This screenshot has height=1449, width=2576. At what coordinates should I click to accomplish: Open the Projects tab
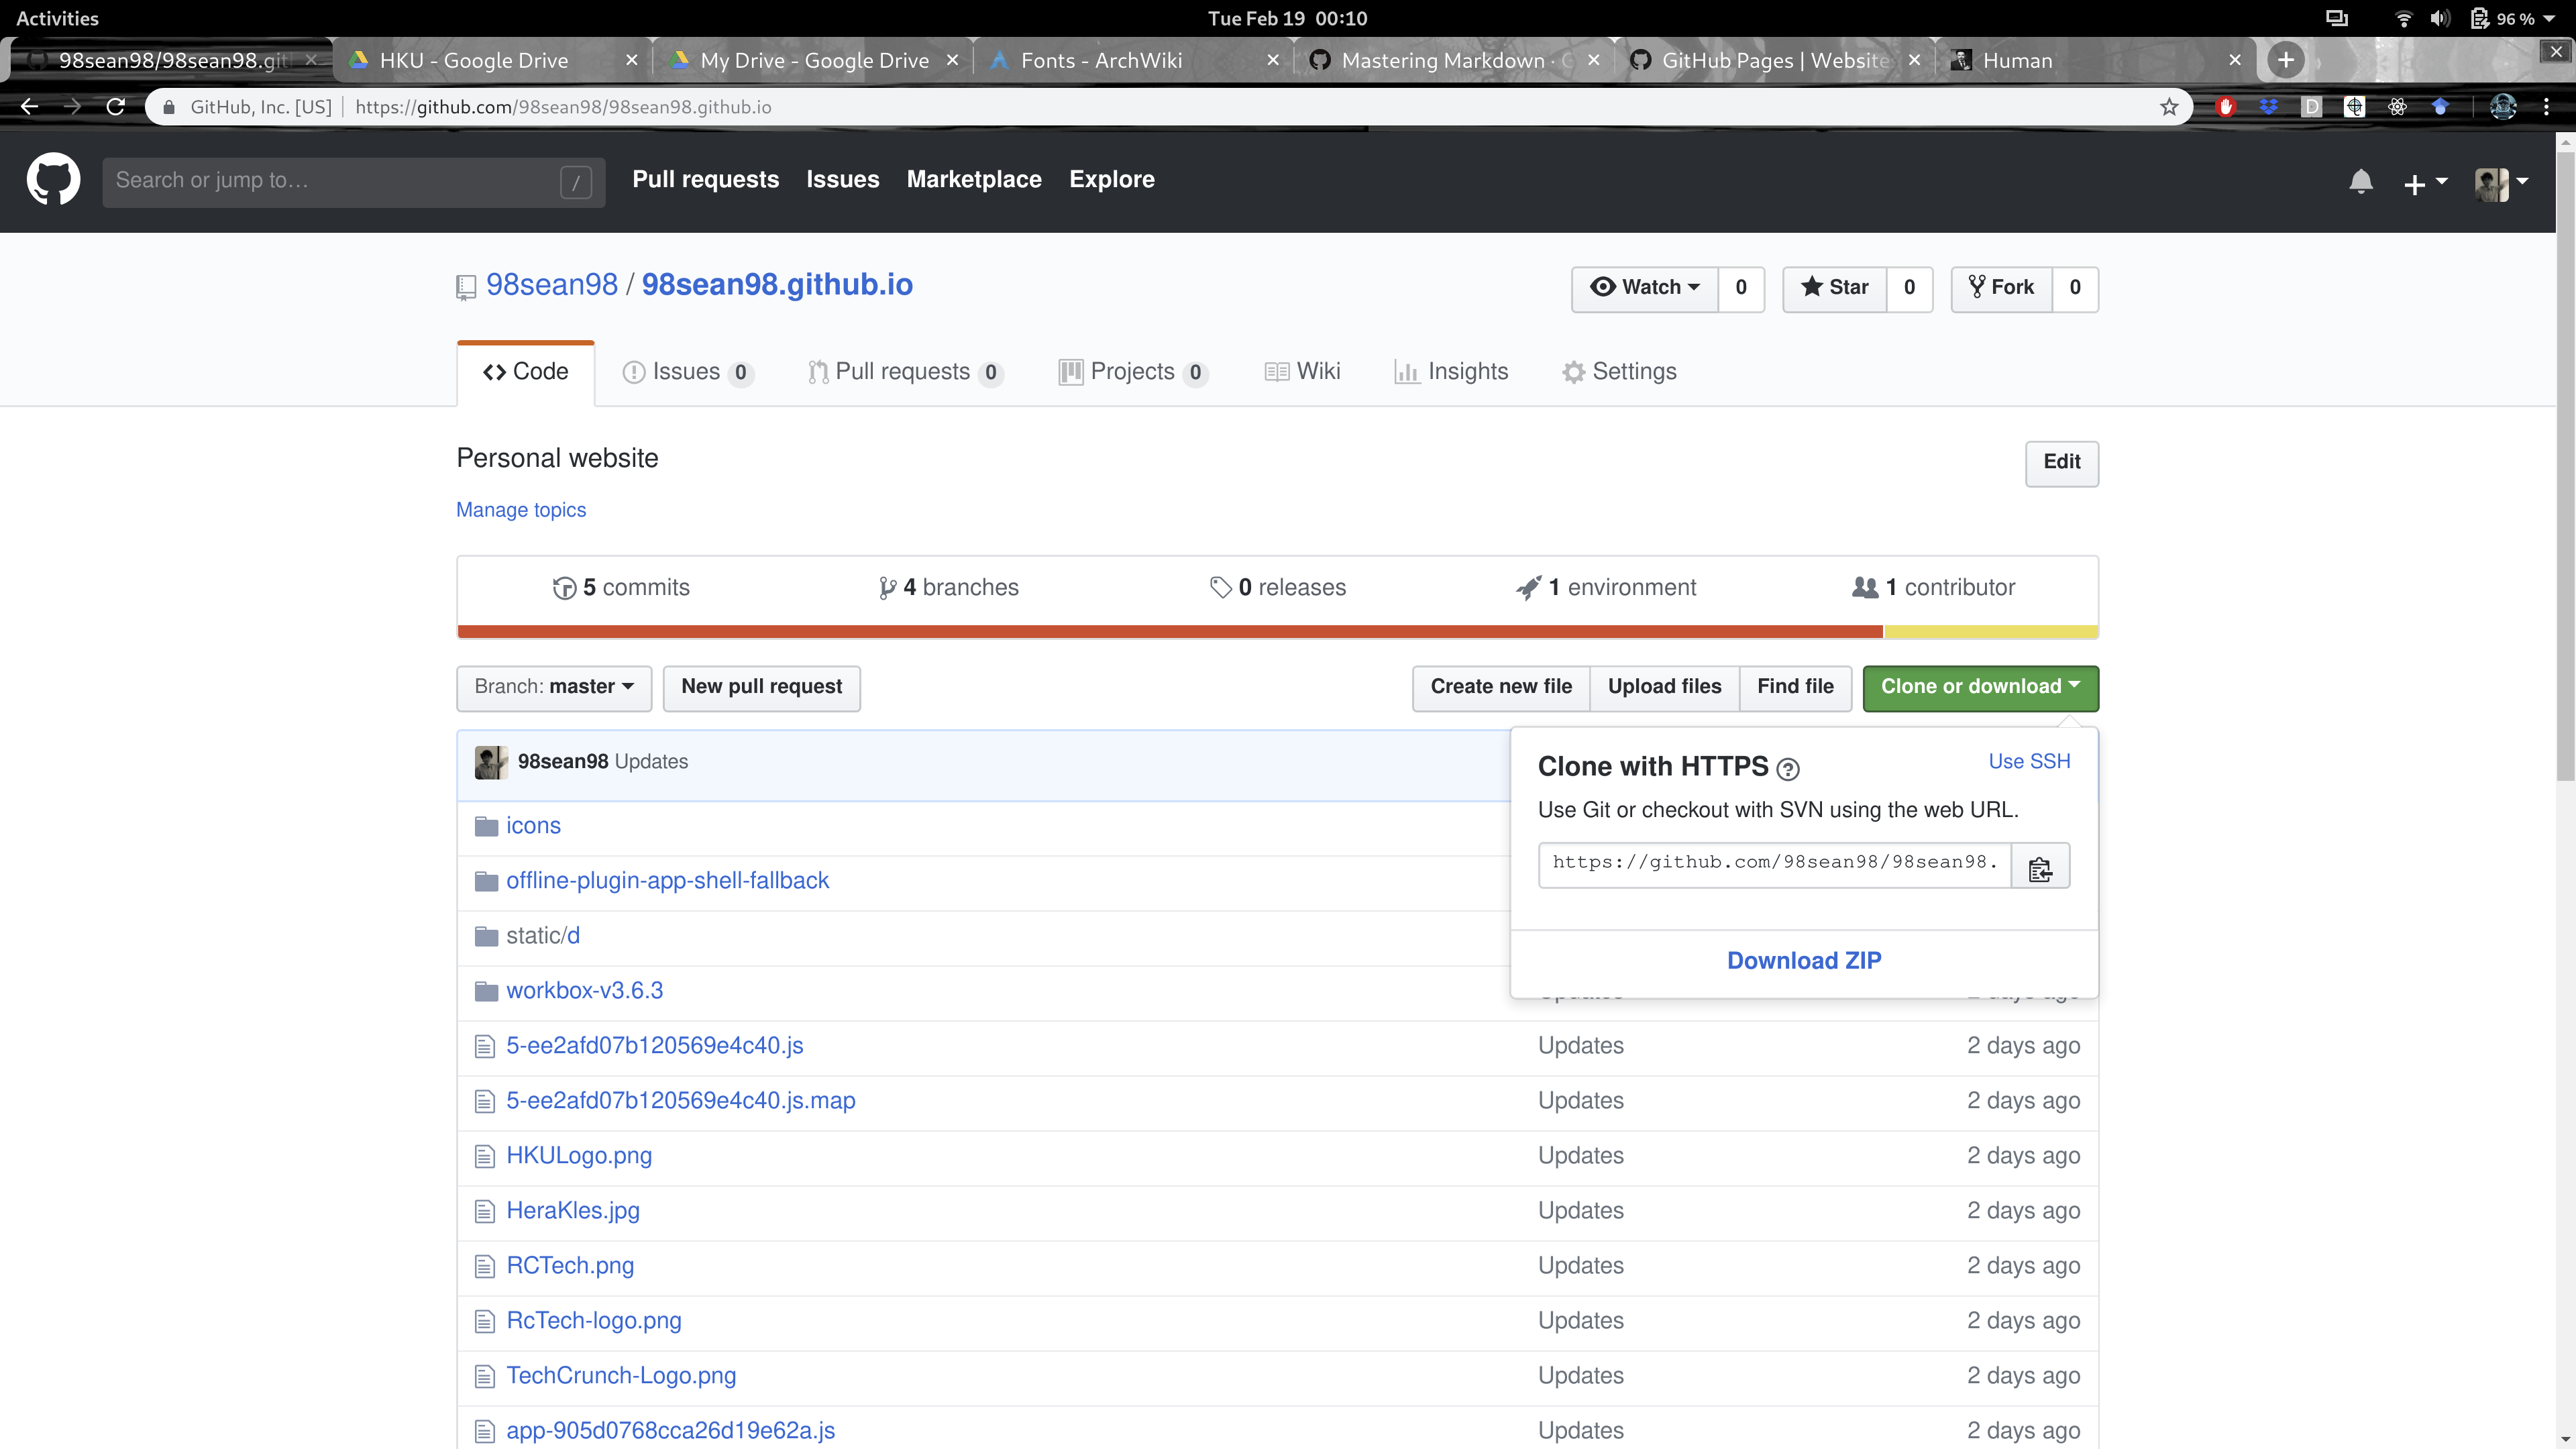pyautogui.click(x=1133, y=373)
